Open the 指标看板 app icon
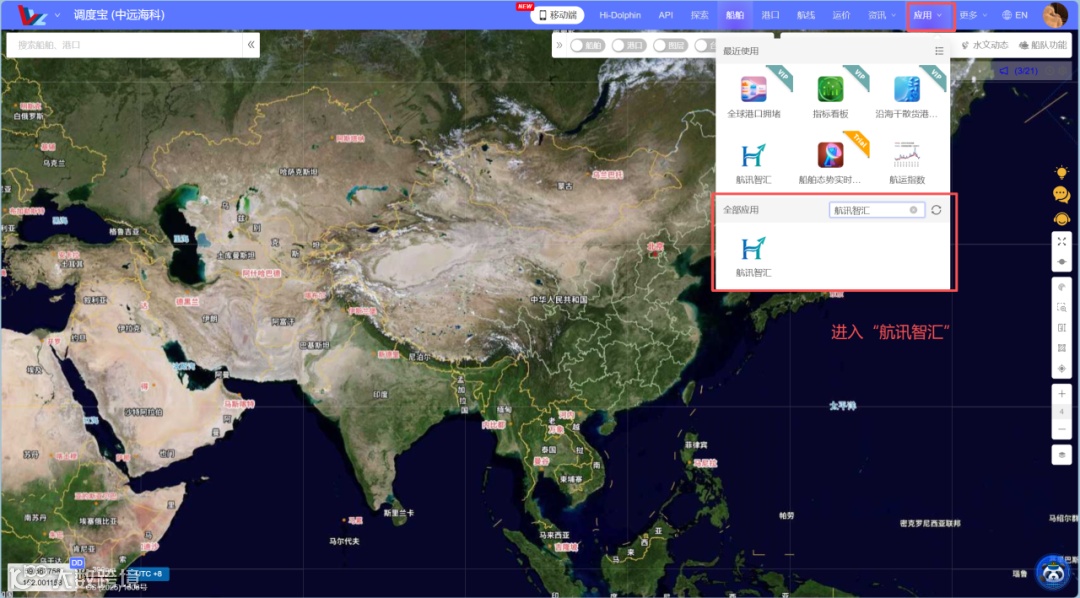Image resolution: width=1080 pixels, height=598 pixels. pyautogui.click(x=830, y=90)
